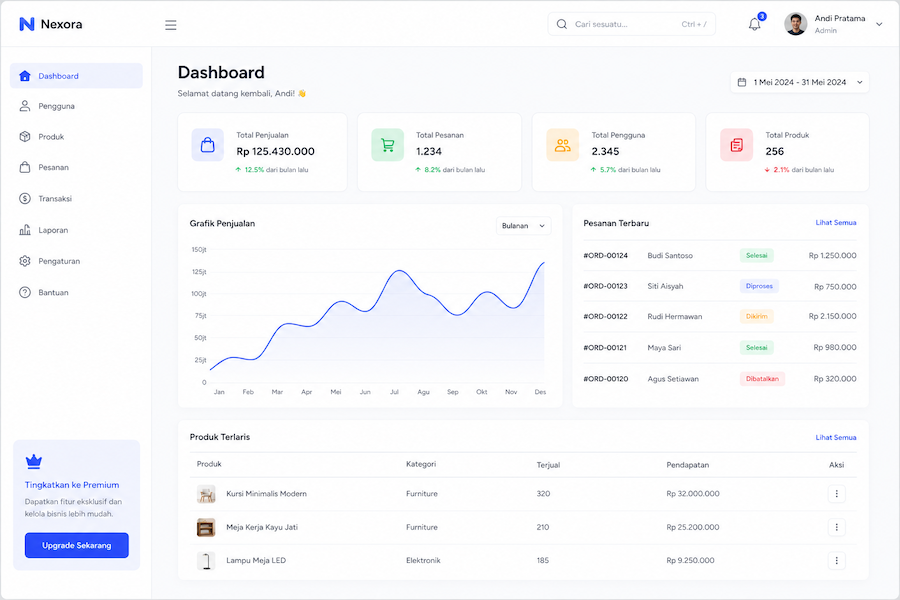Image resolution: width=900 pixels, height=600 pixels.
Task: Go to Pengguna in the sidebar
Action: pyautogui.click(x=76, y=106)
